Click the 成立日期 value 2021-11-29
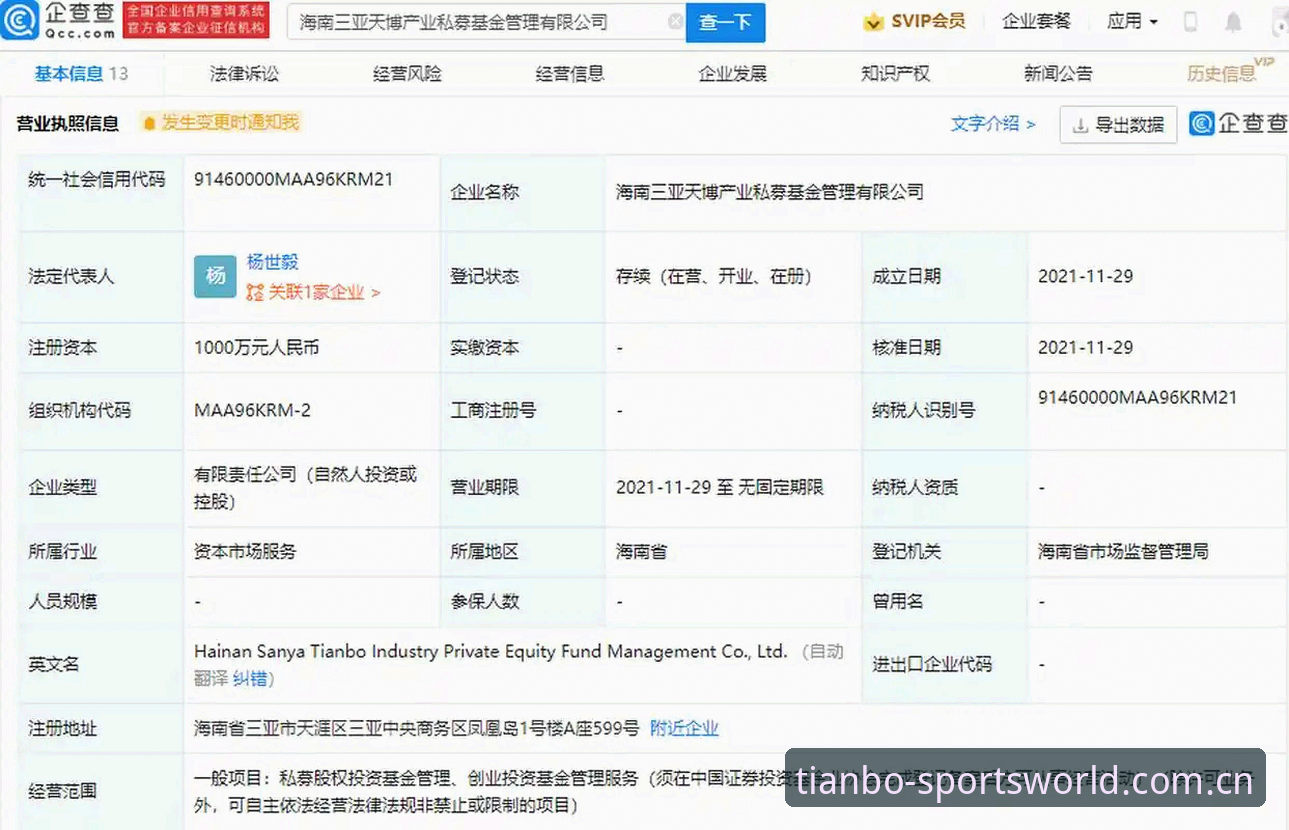The width and height of the screenshot is (1289, 830). tap(1085, 276)
